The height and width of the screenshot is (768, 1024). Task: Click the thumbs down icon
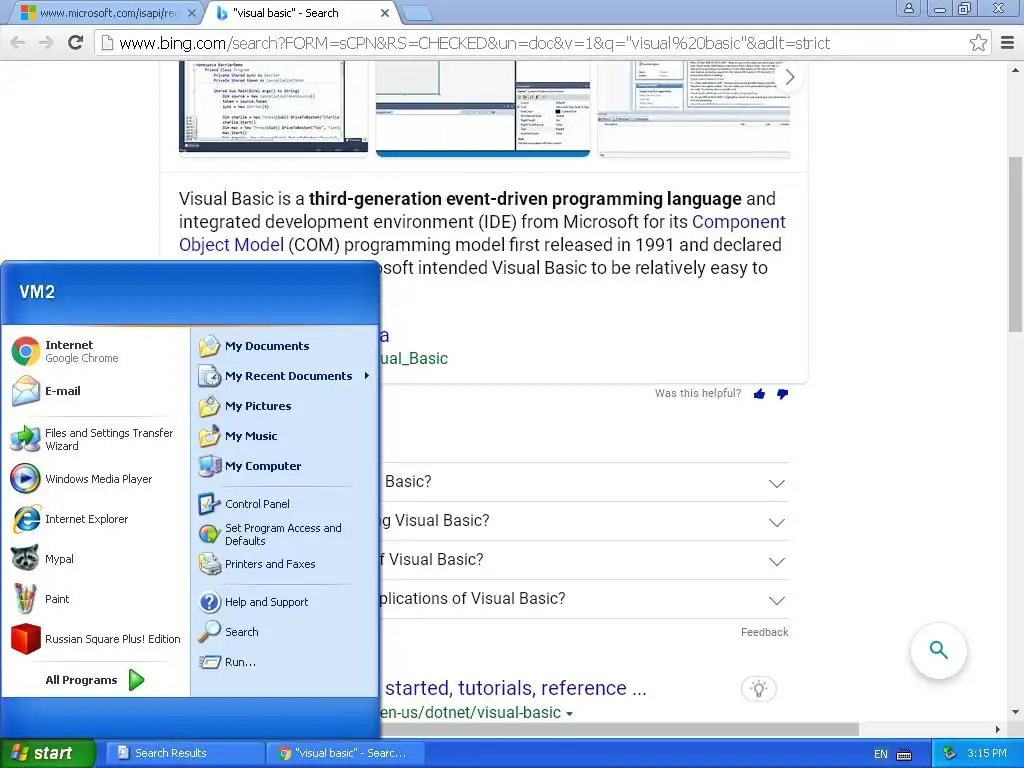[782, 394]
